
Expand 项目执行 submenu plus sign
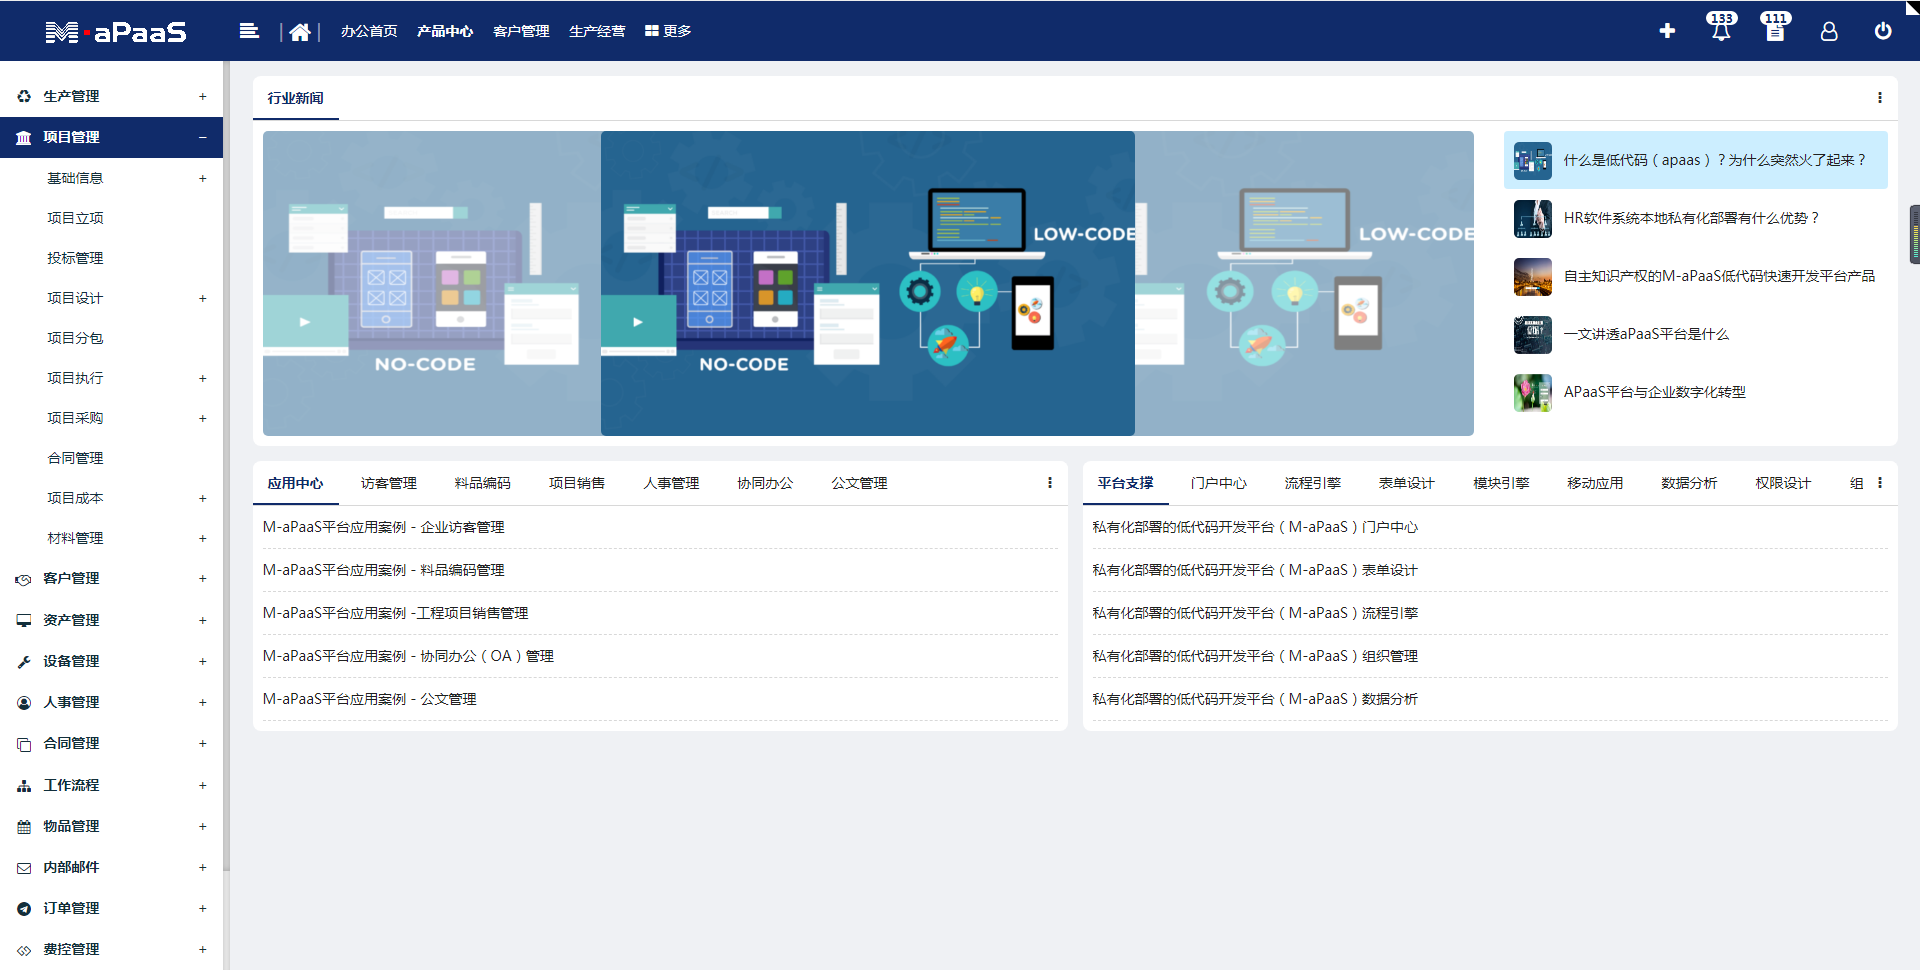(x=202, y=378)
